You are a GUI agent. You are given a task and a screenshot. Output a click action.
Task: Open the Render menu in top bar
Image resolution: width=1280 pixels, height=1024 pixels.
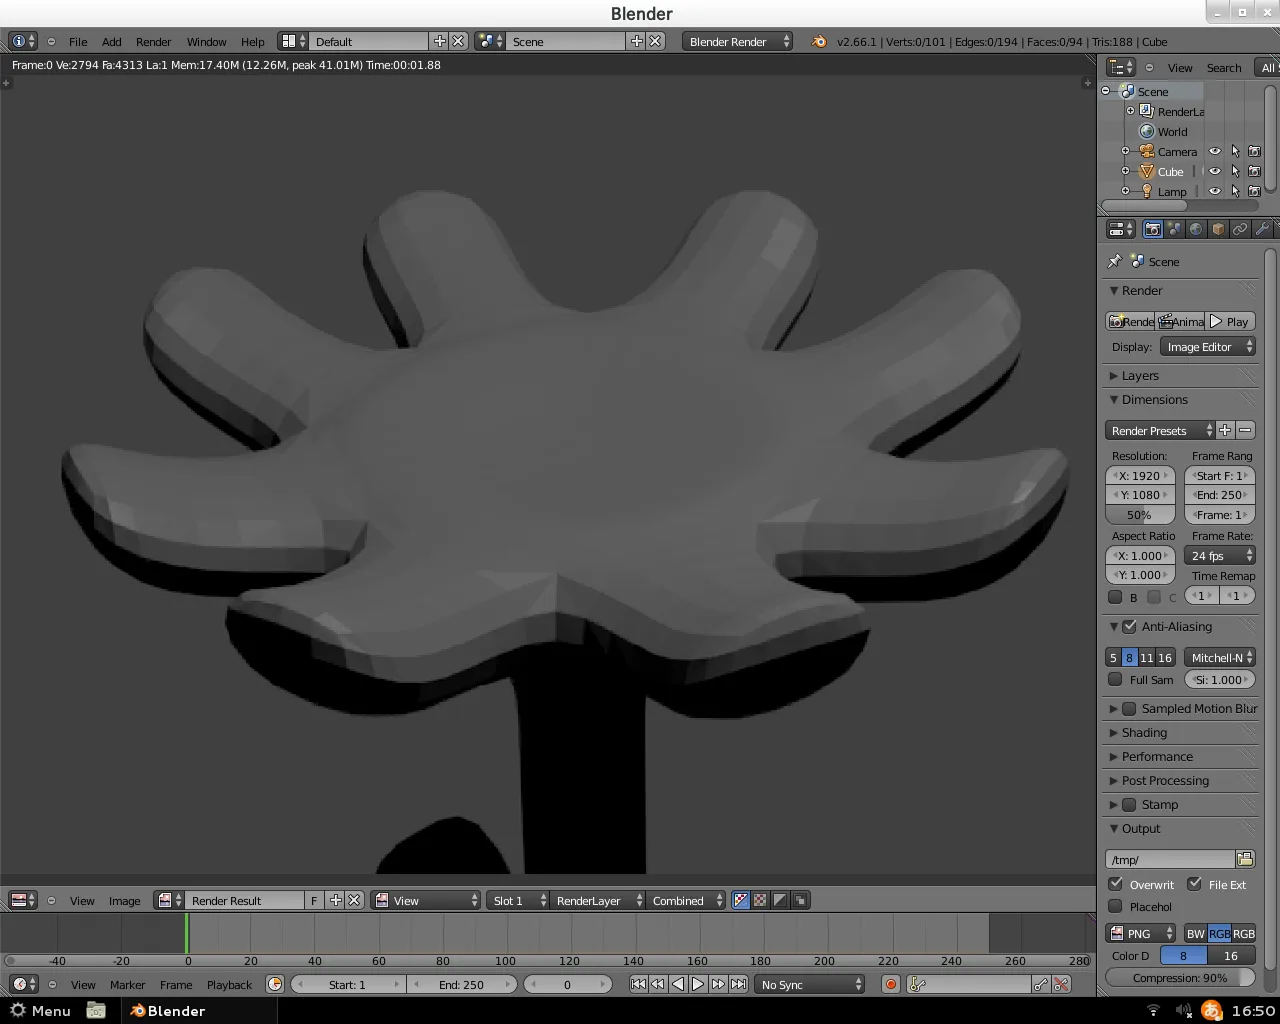coord(153,42)
